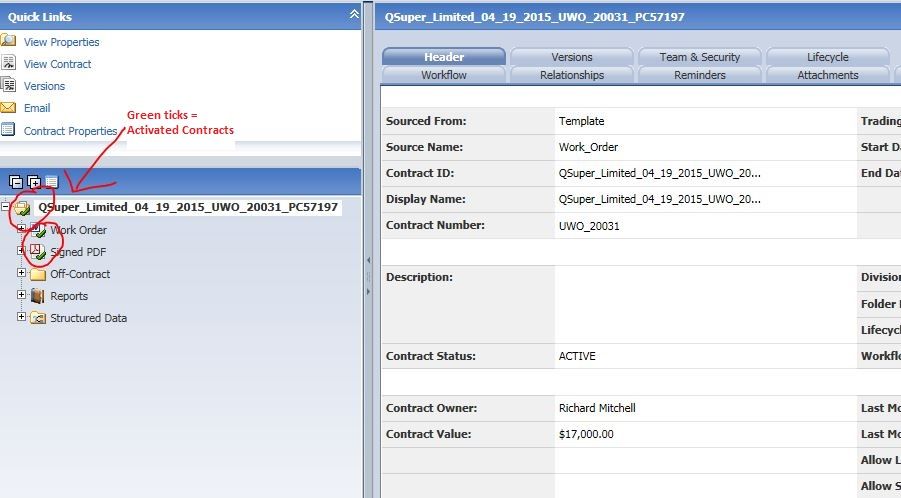Image resolution: width=901 pixels, height=498 pixels.
Task: Click the Reports book icon
Action: click(38, 296)
